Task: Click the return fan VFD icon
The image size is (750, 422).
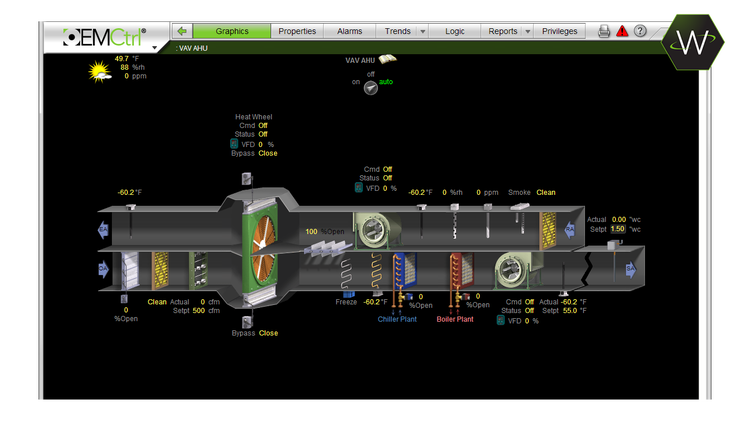Action: [x=359, y=188]
